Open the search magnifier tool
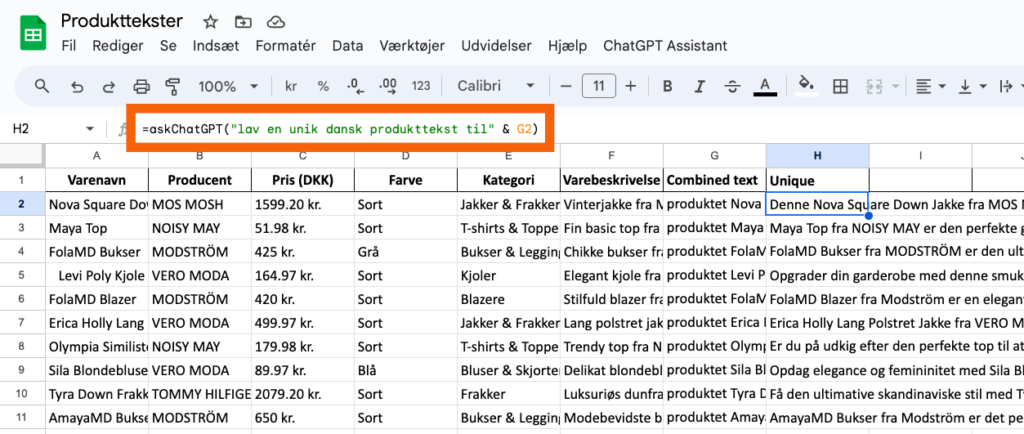The height and width of the screenshot is (434, 1024). click(42, 86)
